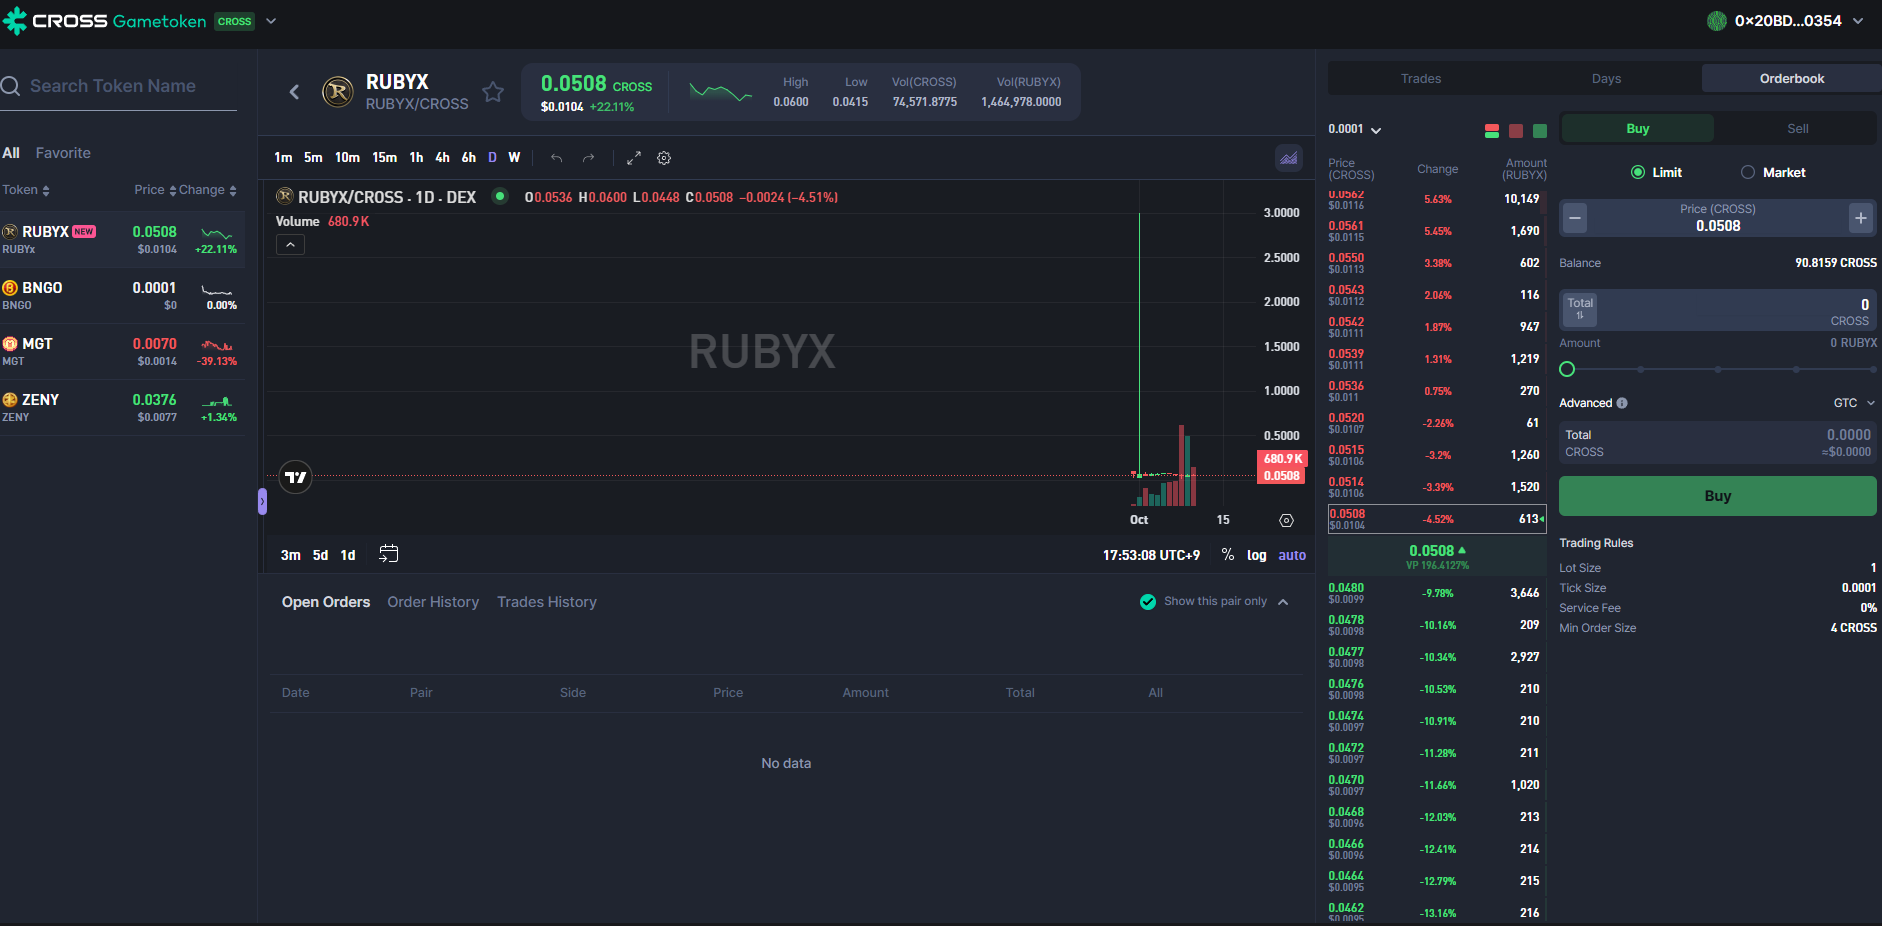1882x926 pixels.
Task: Click the 17:53:08 UTC+9 timezone label
Action: click(1151, 555)
